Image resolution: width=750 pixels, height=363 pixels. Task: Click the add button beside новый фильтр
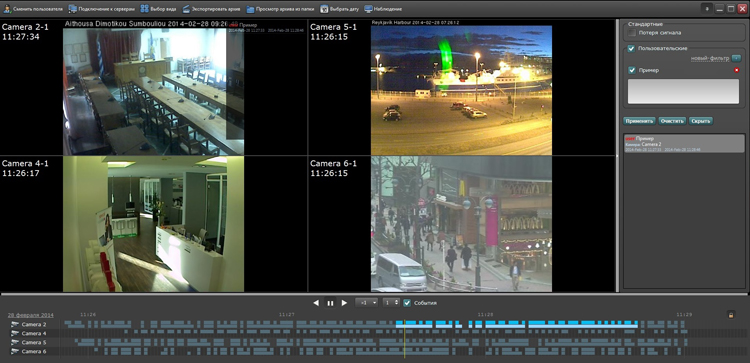pyautogui.click(x=736, y=58)
